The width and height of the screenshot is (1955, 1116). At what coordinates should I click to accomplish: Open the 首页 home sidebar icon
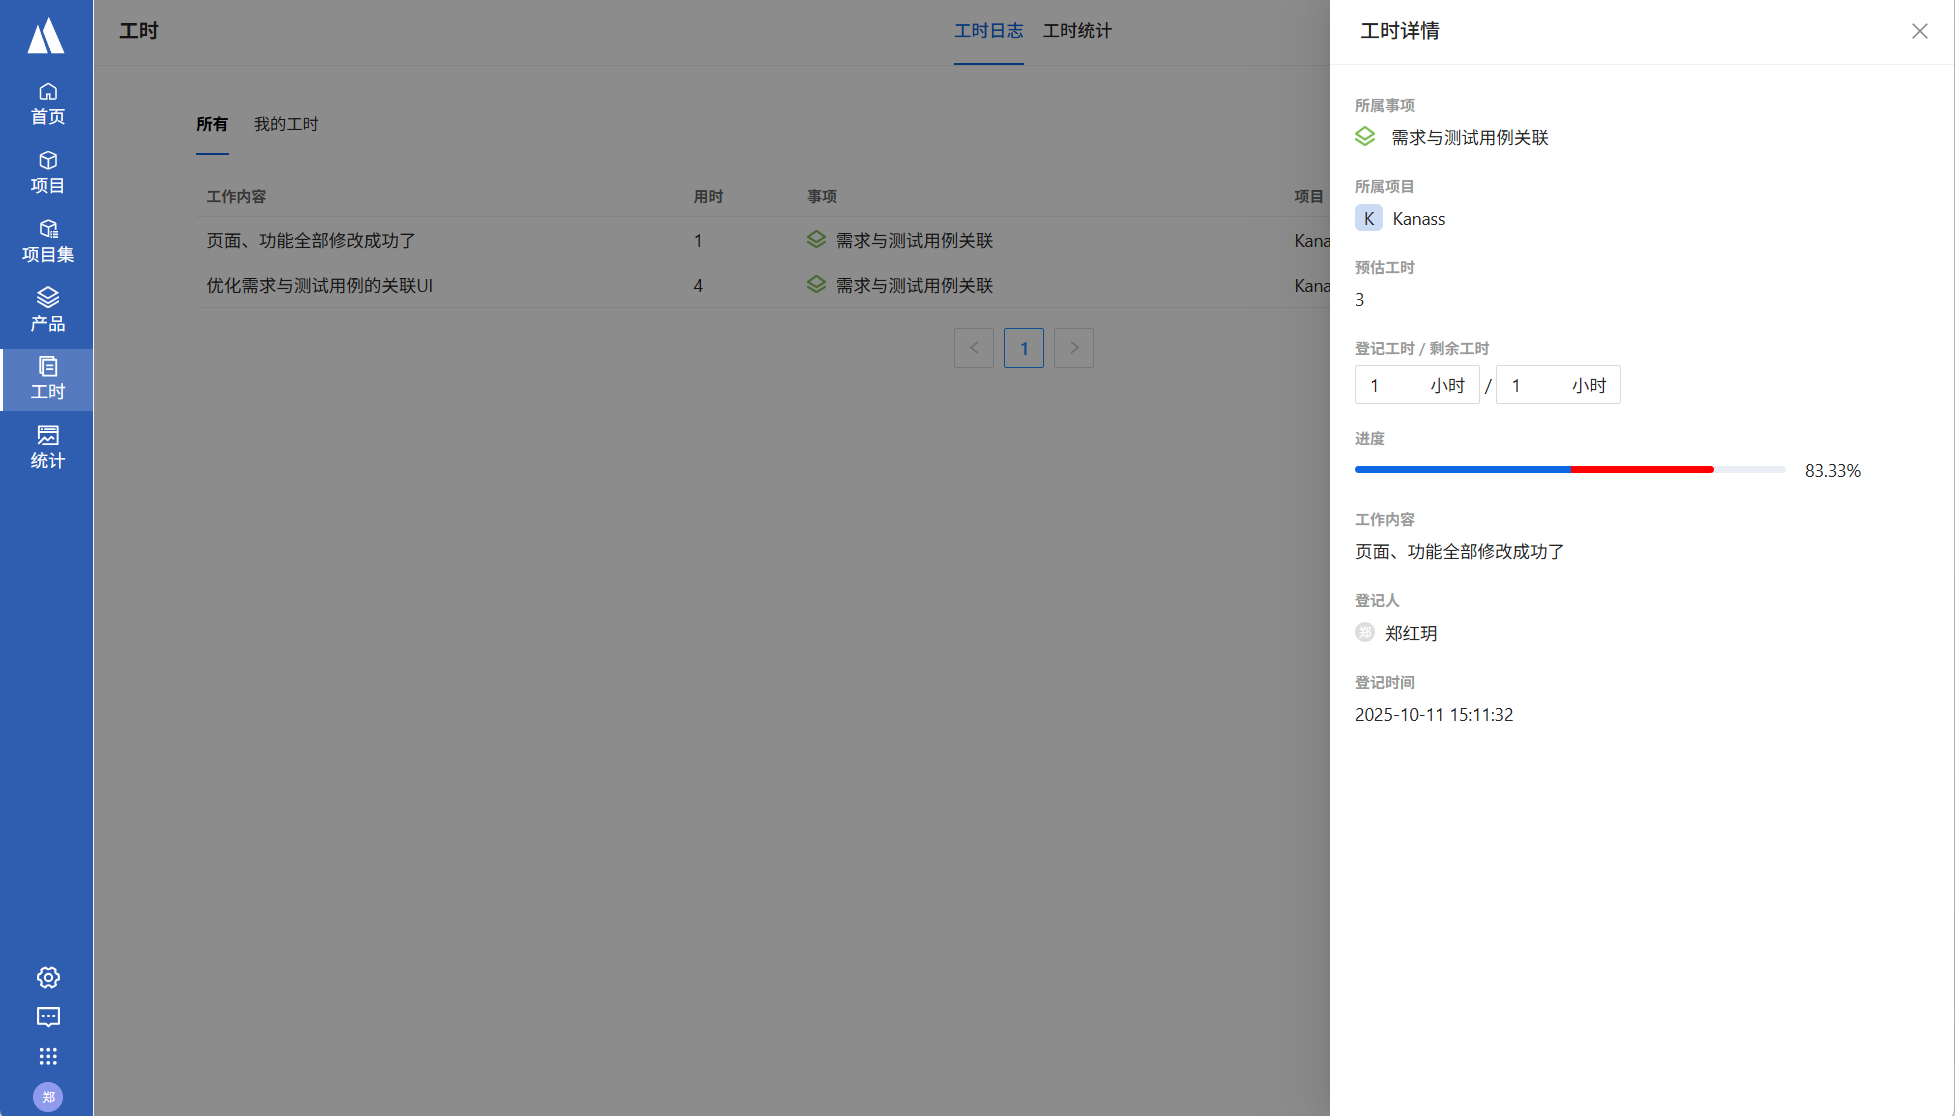coord(47,103)
